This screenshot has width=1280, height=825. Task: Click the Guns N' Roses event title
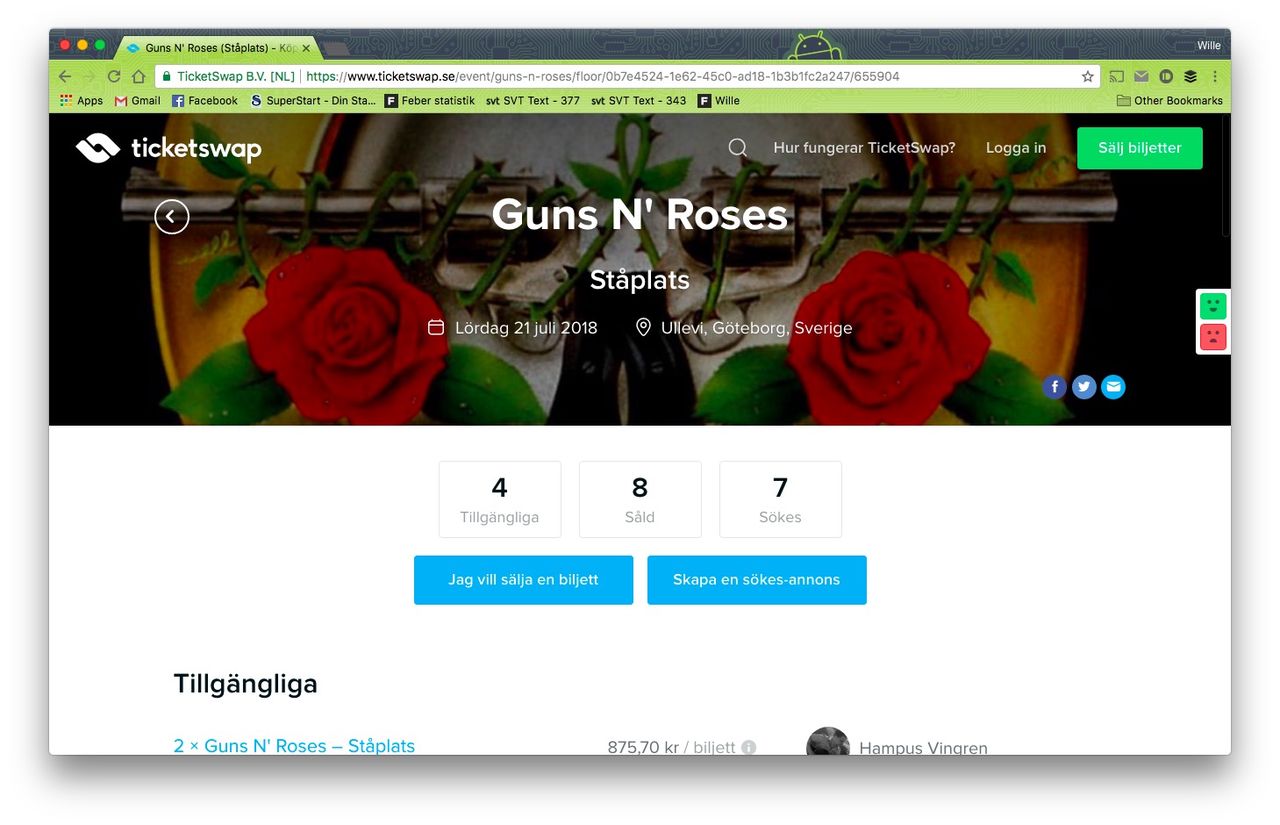(x=640, y=215)
